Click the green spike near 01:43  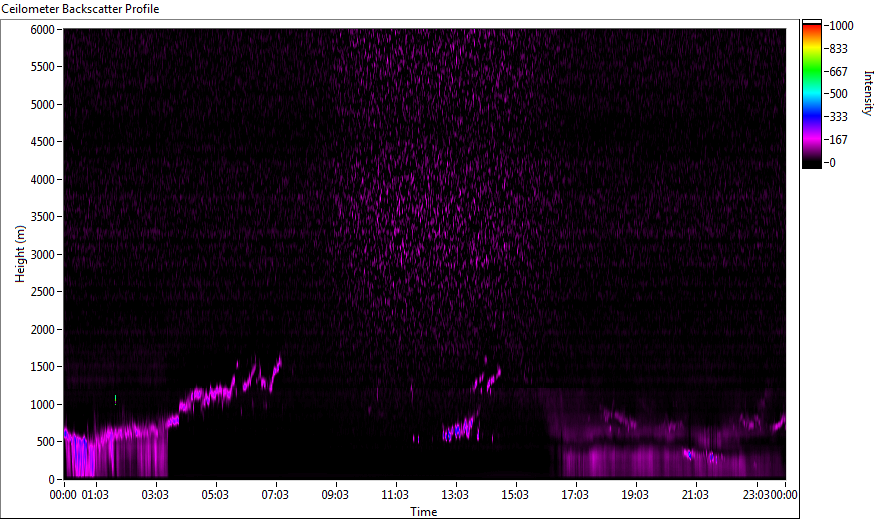pos(115,399)
